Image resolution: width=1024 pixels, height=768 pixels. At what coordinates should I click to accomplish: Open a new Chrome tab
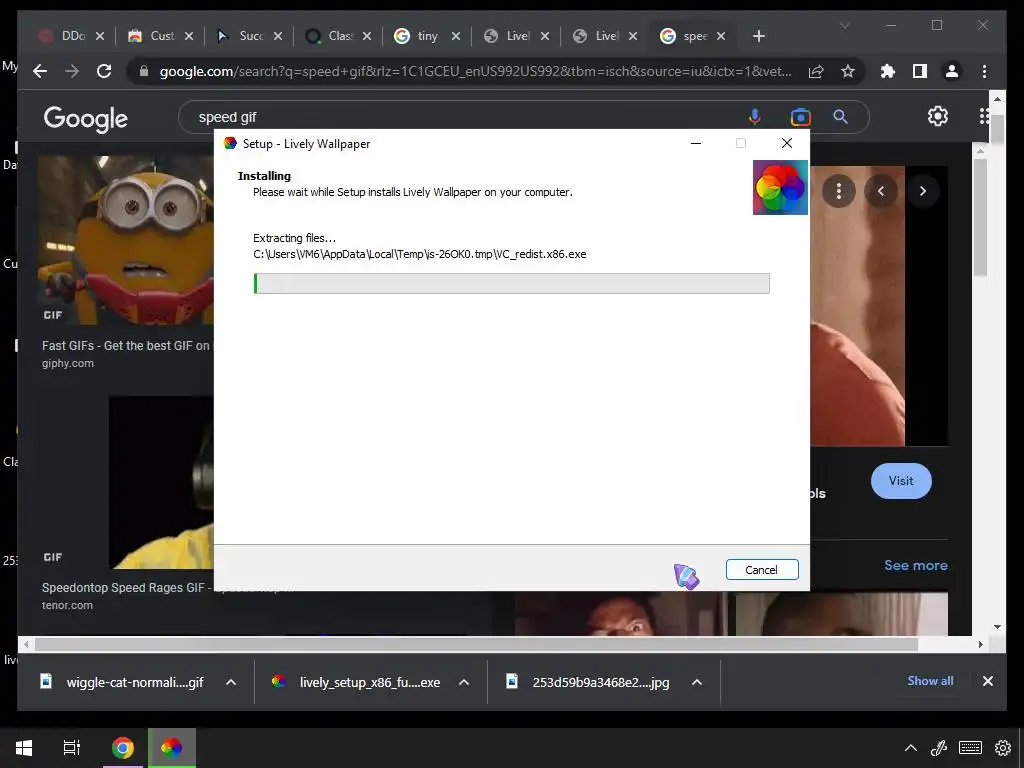[x=758, y=36]
